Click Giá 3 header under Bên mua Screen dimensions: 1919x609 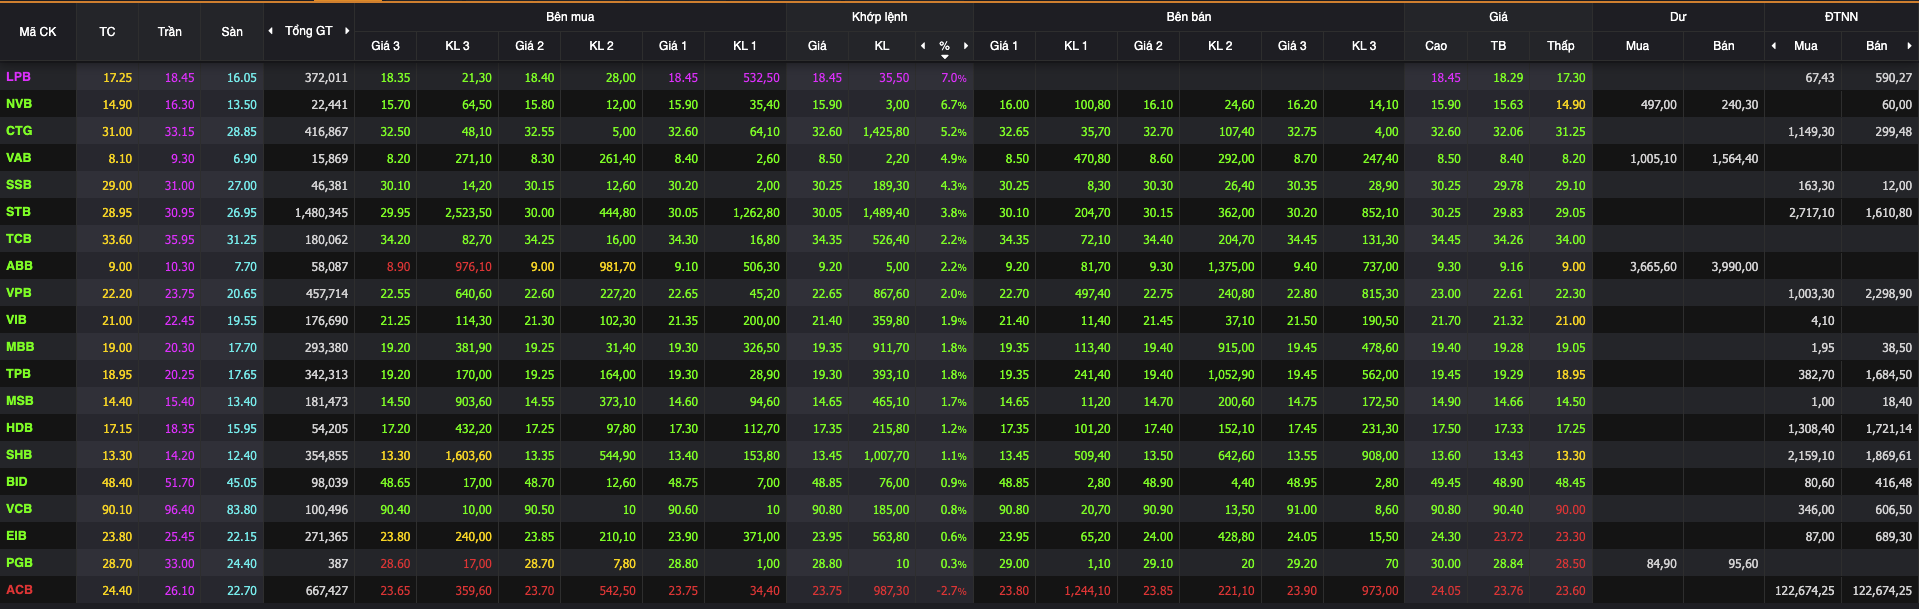(385, 46)
